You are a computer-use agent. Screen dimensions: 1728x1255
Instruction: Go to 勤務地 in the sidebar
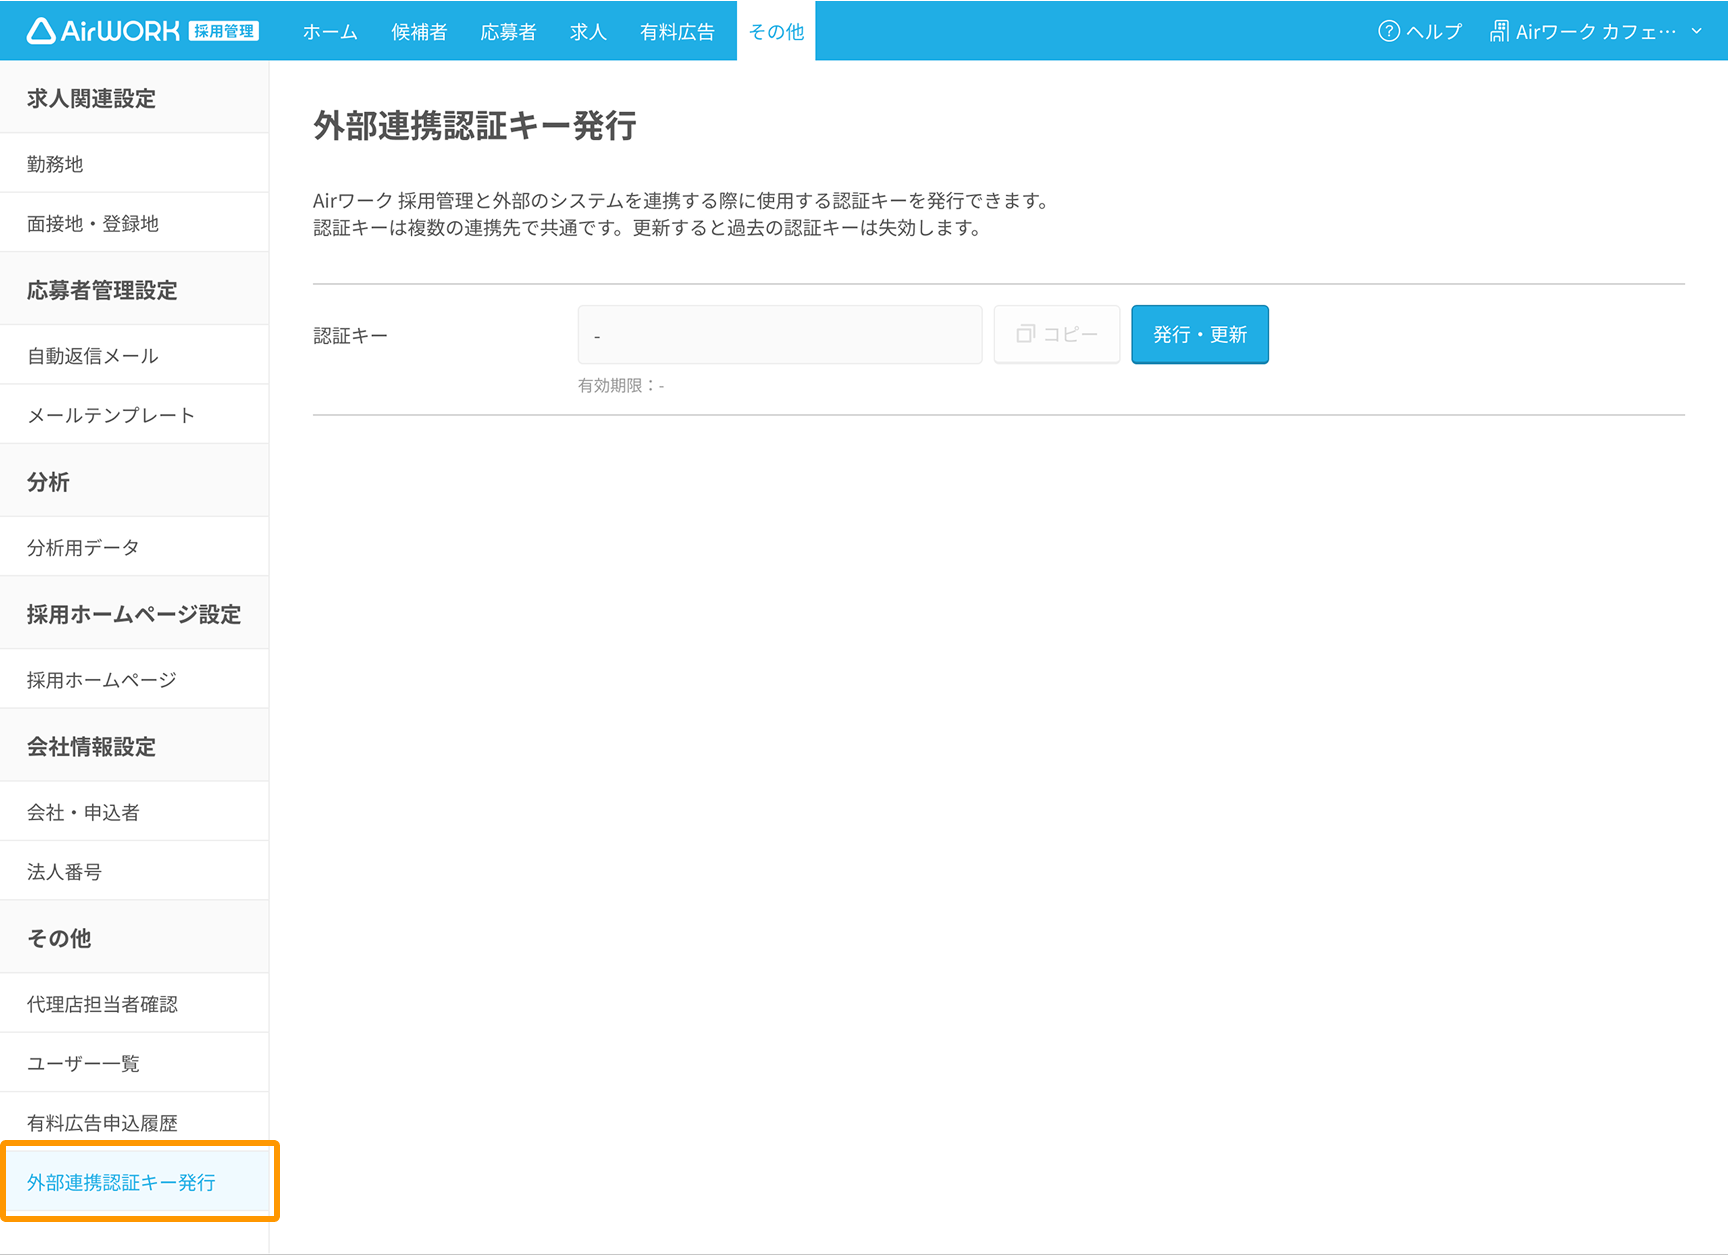134,164
